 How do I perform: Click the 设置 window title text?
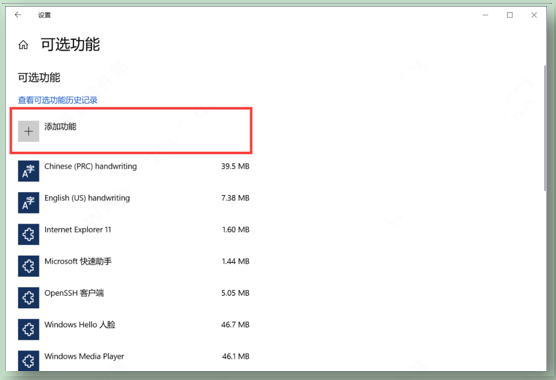click(45, 15)
